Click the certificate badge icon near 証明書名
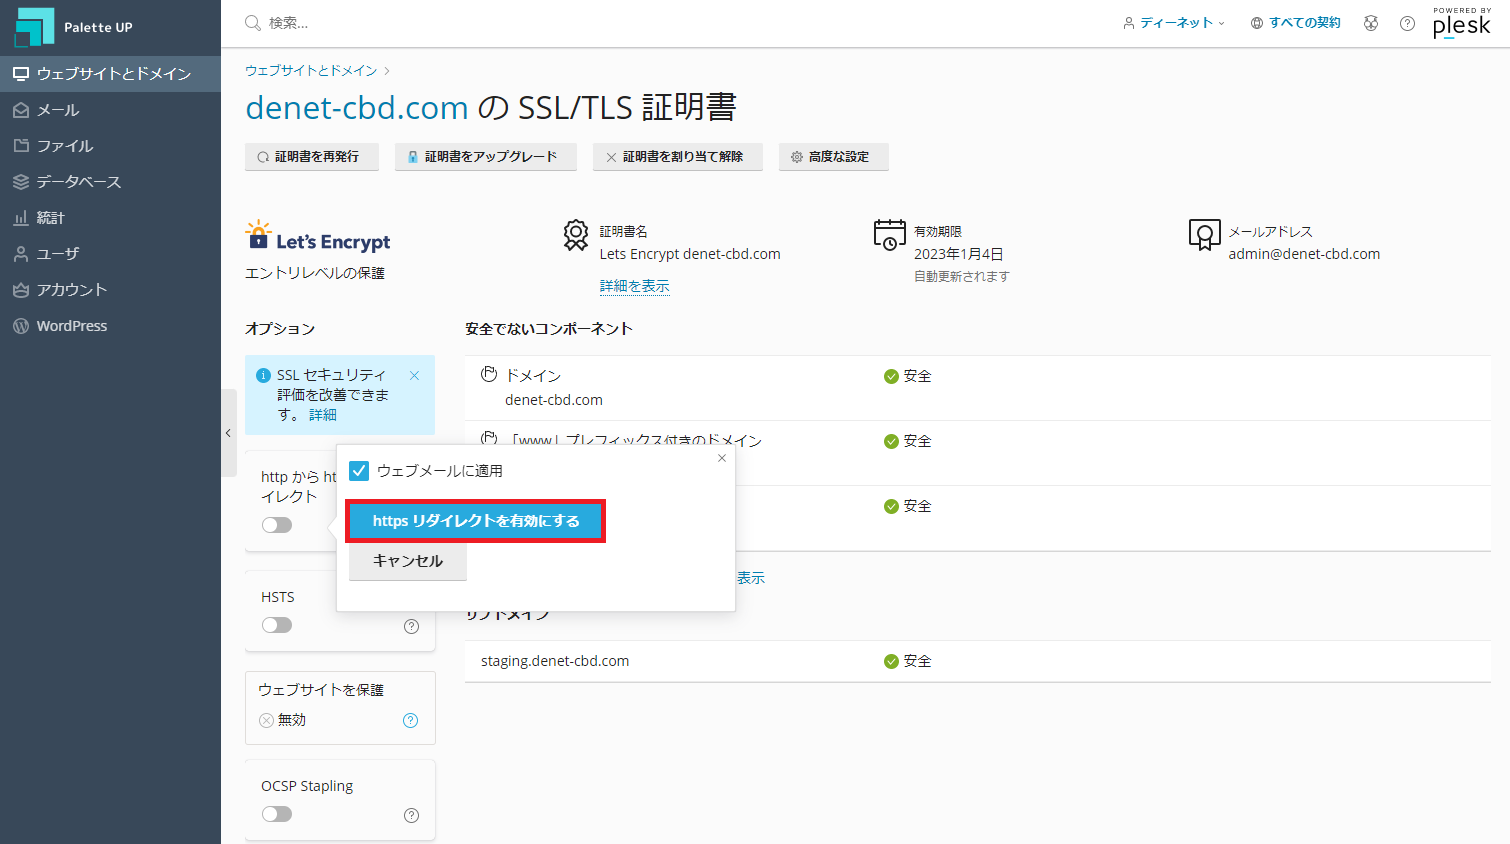Viewport: 1510px width, 844px height. point(576,235)
